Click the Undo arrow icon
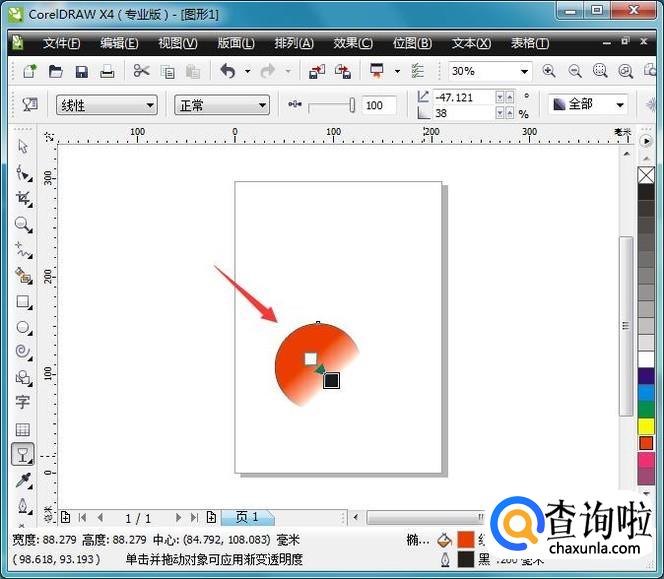The image size is (664, 579). pos(228,72)
